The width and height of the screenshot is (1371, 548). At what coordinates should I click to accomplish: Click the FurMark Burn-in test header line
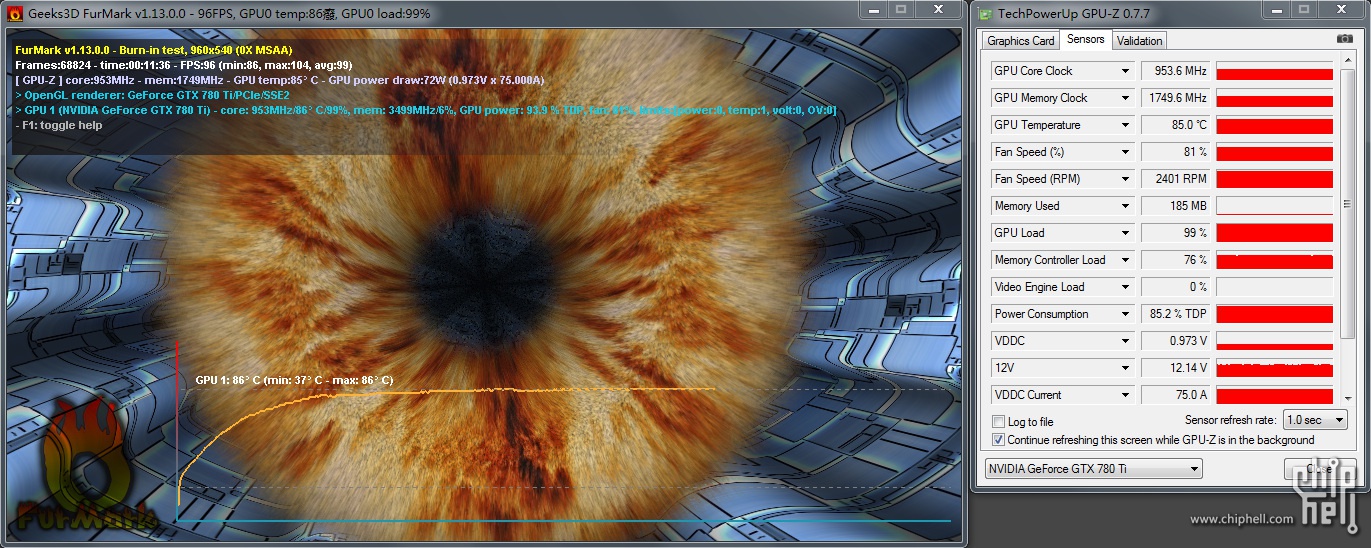(154, 49)
